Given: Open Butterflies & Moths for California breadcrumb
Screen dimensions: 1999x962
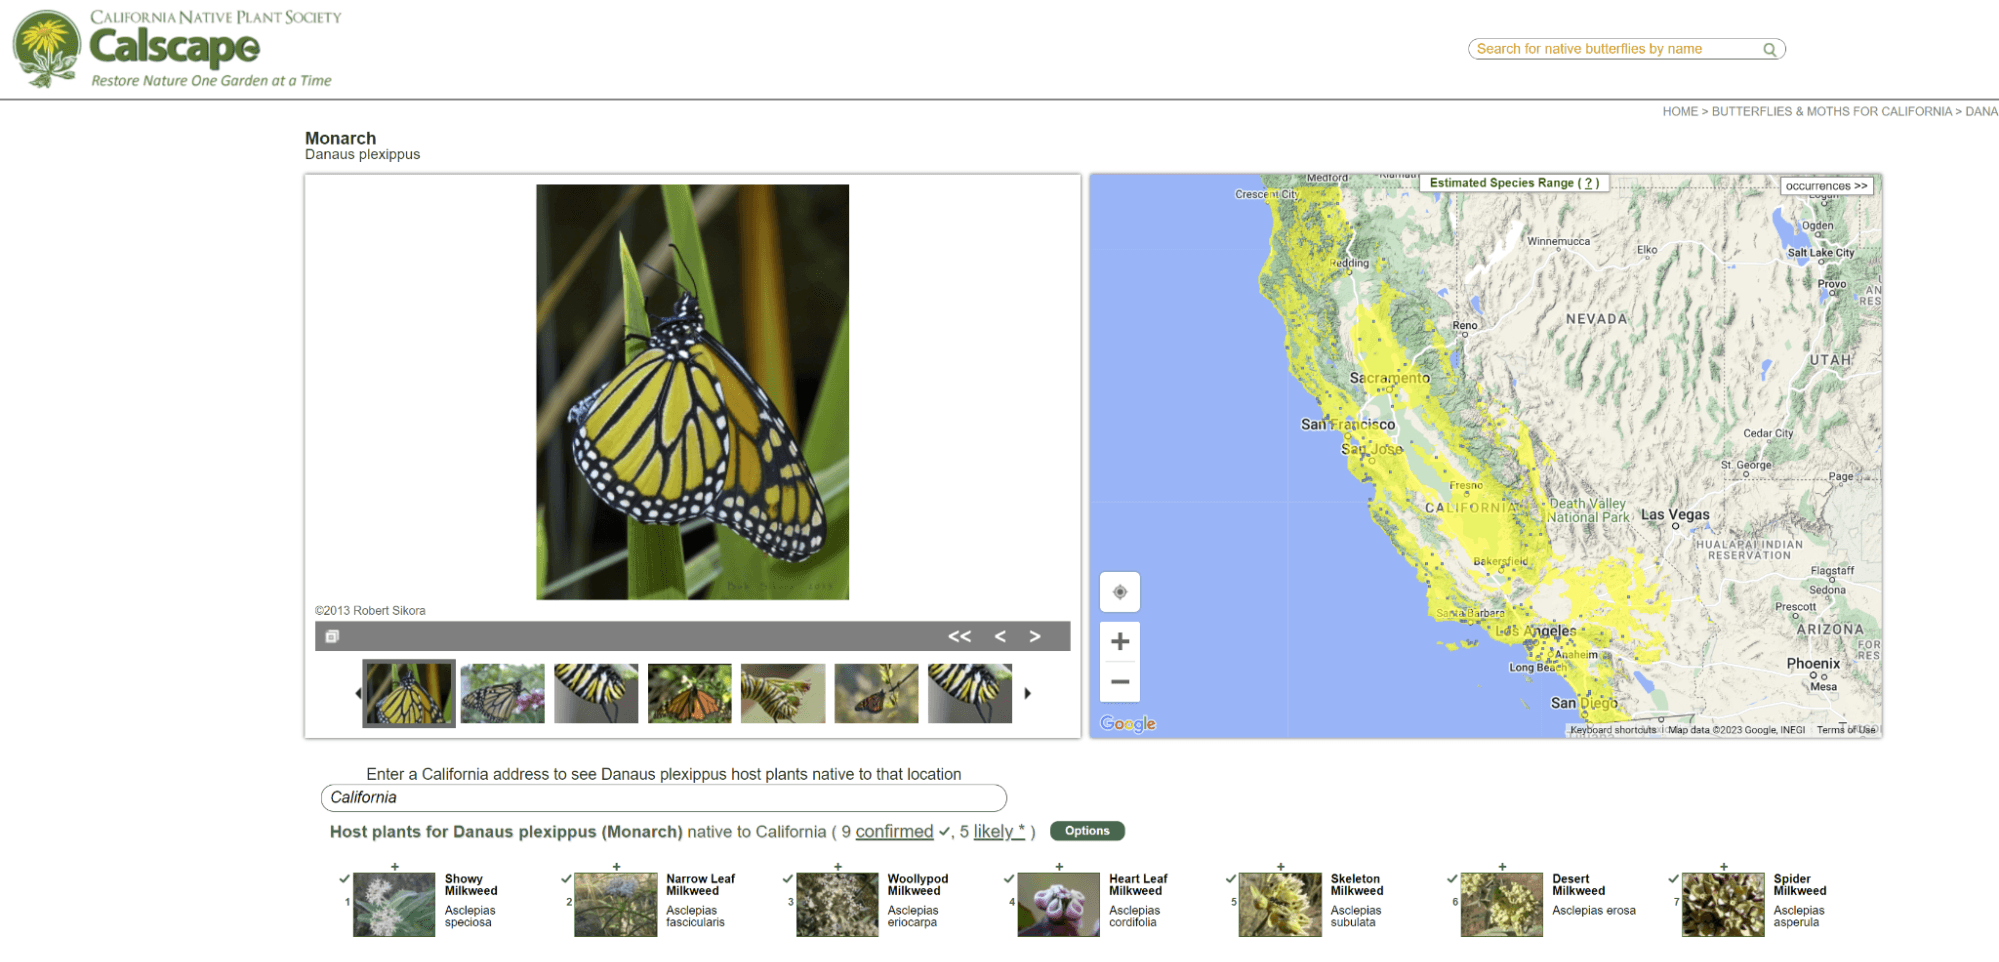Looking at the screenshot, I should click(1831, 112).
